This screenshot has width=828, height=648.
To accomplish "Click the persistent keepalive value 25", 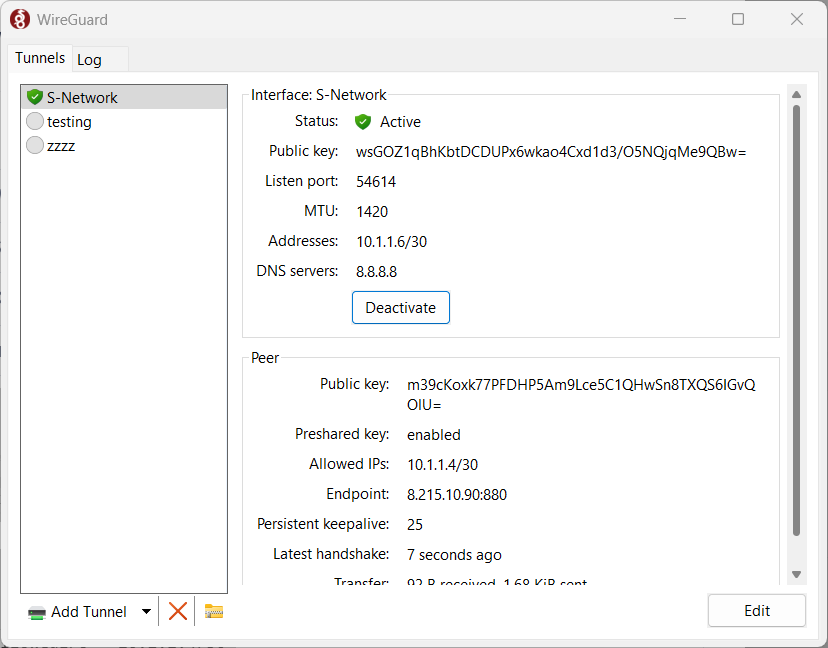I will (x=415, y=524).
